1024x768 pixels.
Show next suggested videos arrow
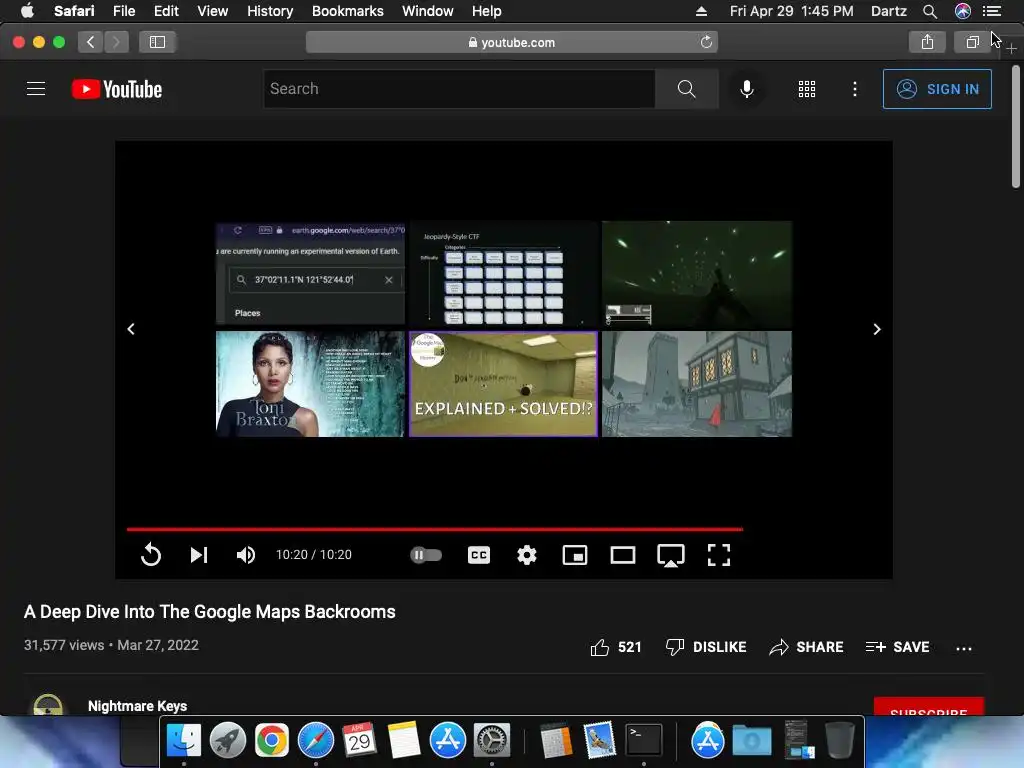click(876, 328)
